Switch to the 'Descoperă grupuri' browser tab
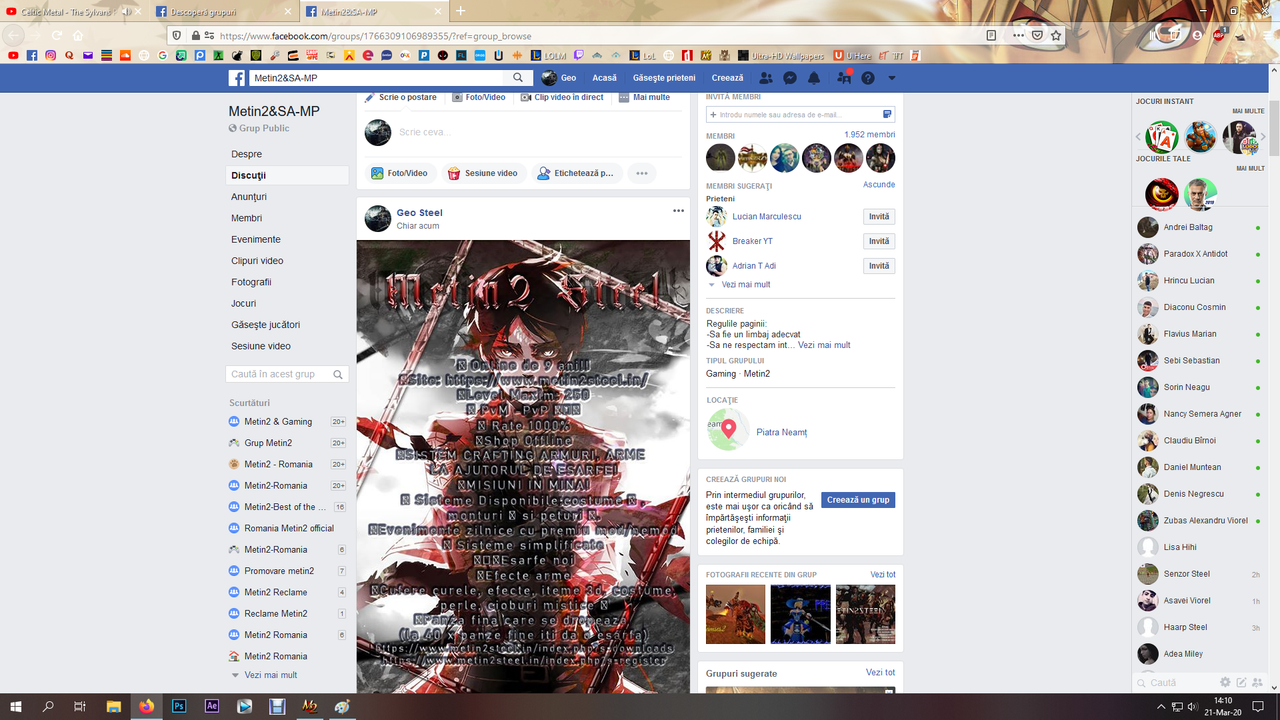 click(x=225, y=11)
